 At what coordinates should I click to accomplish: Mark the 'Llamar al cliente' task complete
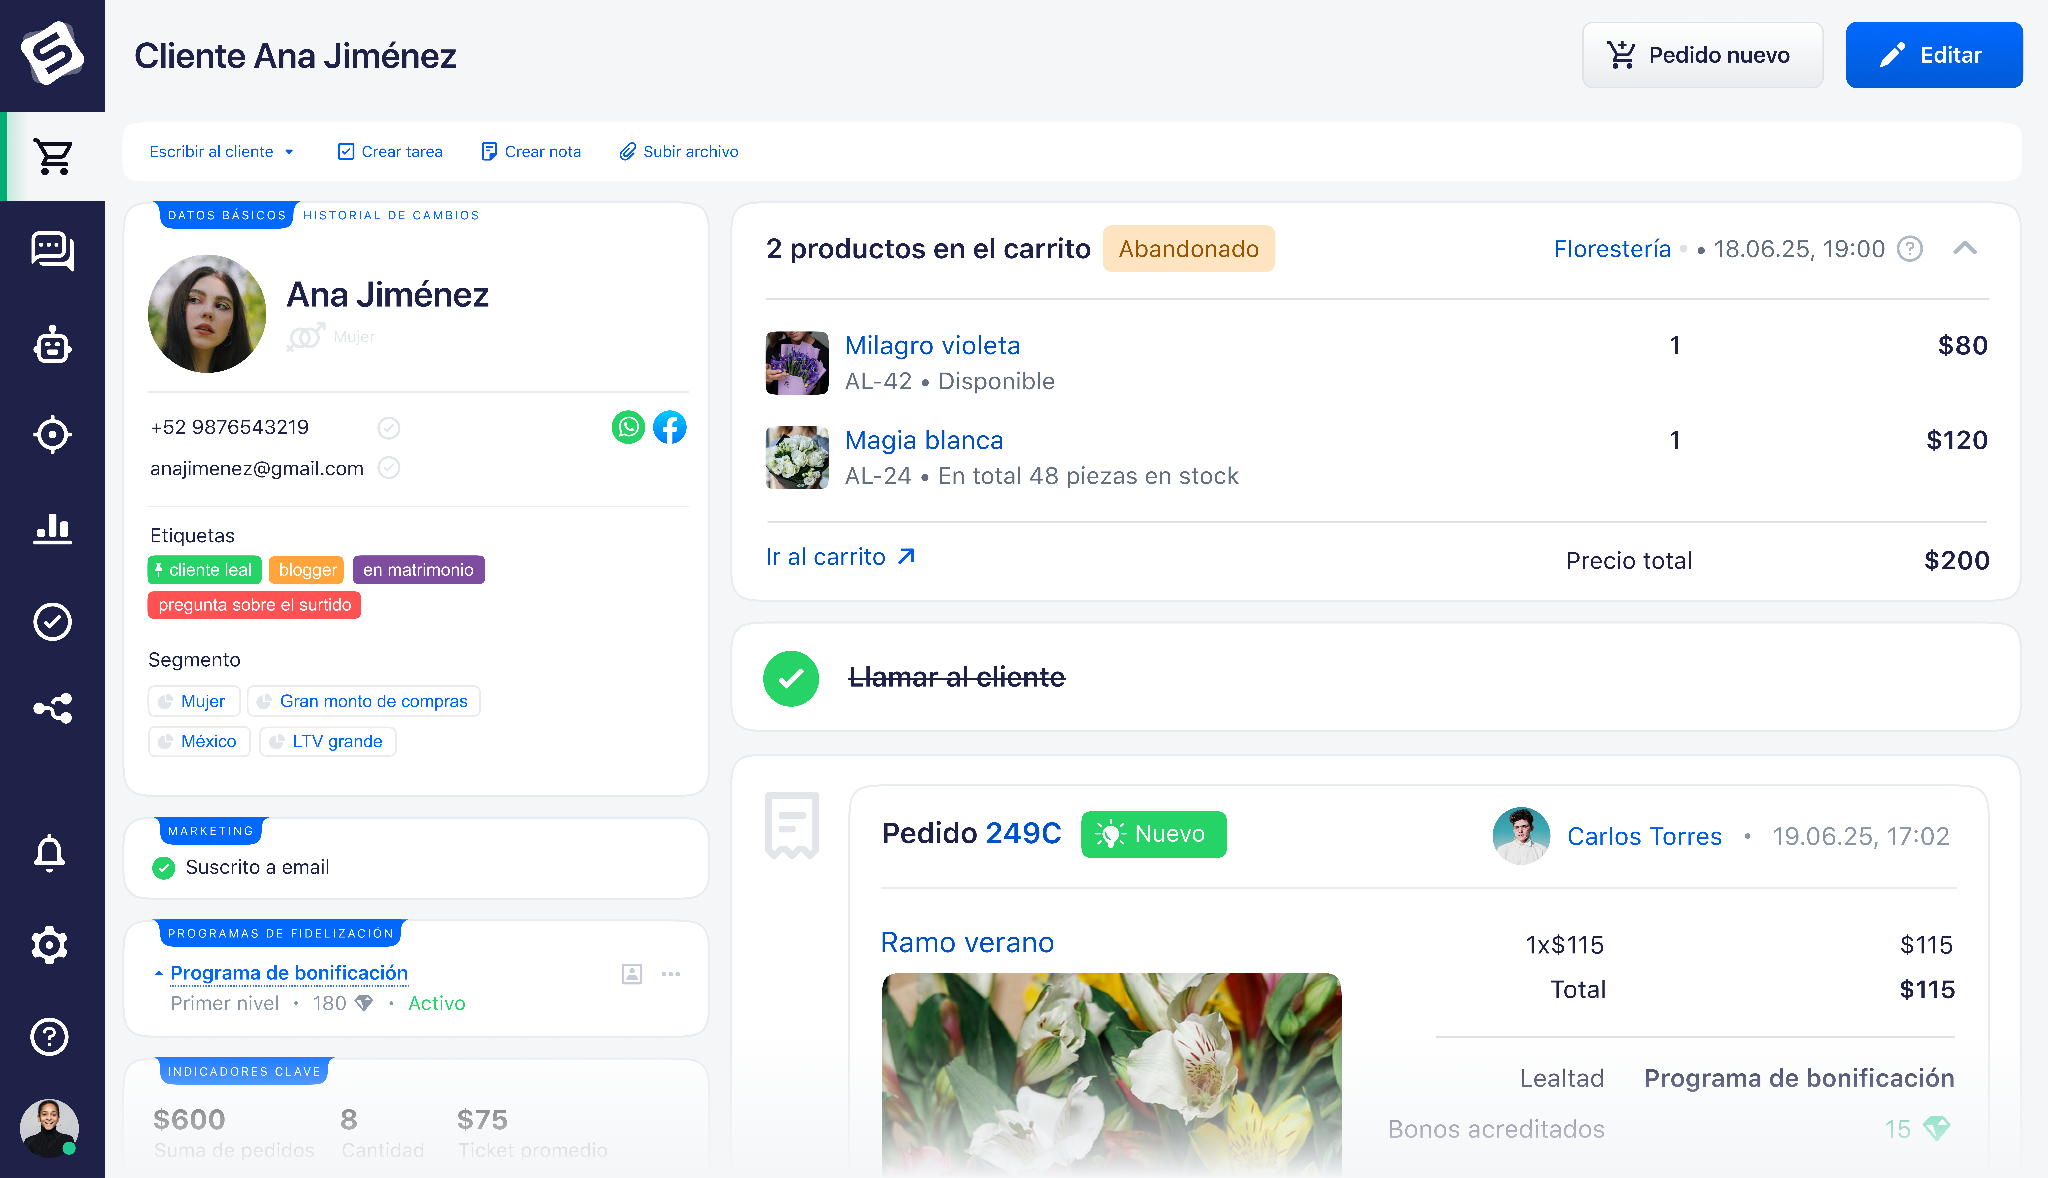pos(791,678)
